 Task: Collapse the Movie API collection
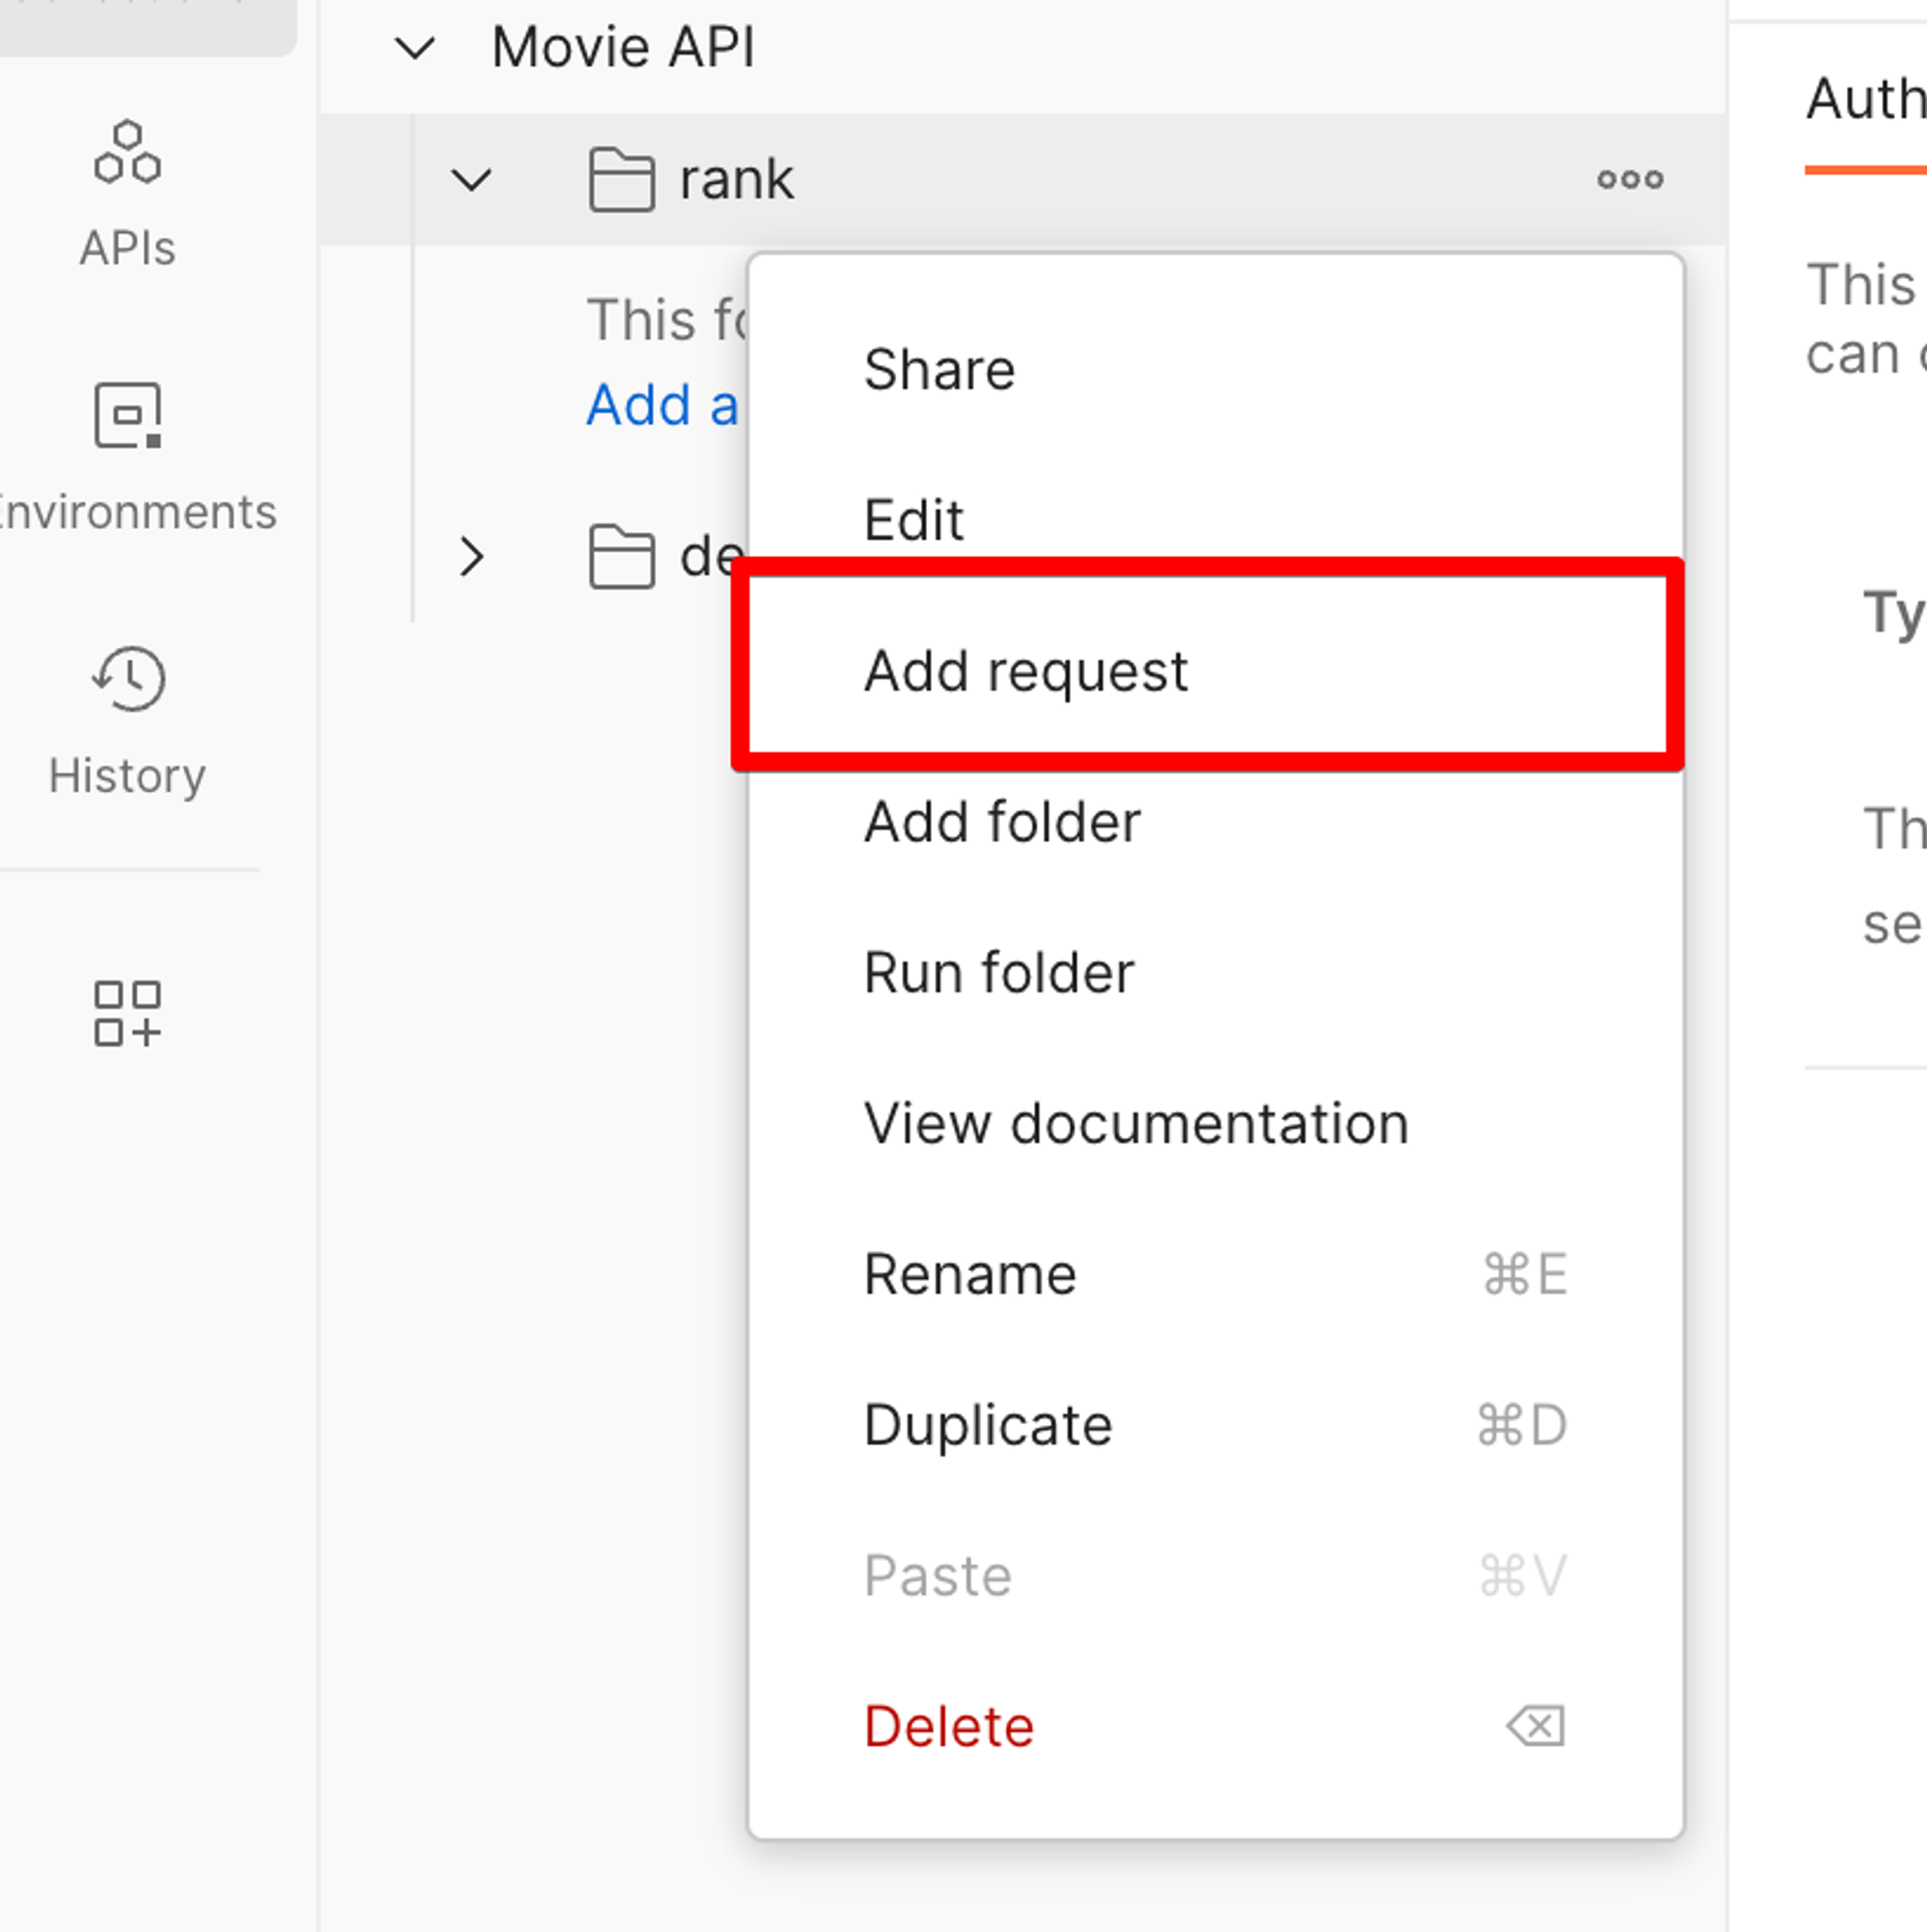415,48
